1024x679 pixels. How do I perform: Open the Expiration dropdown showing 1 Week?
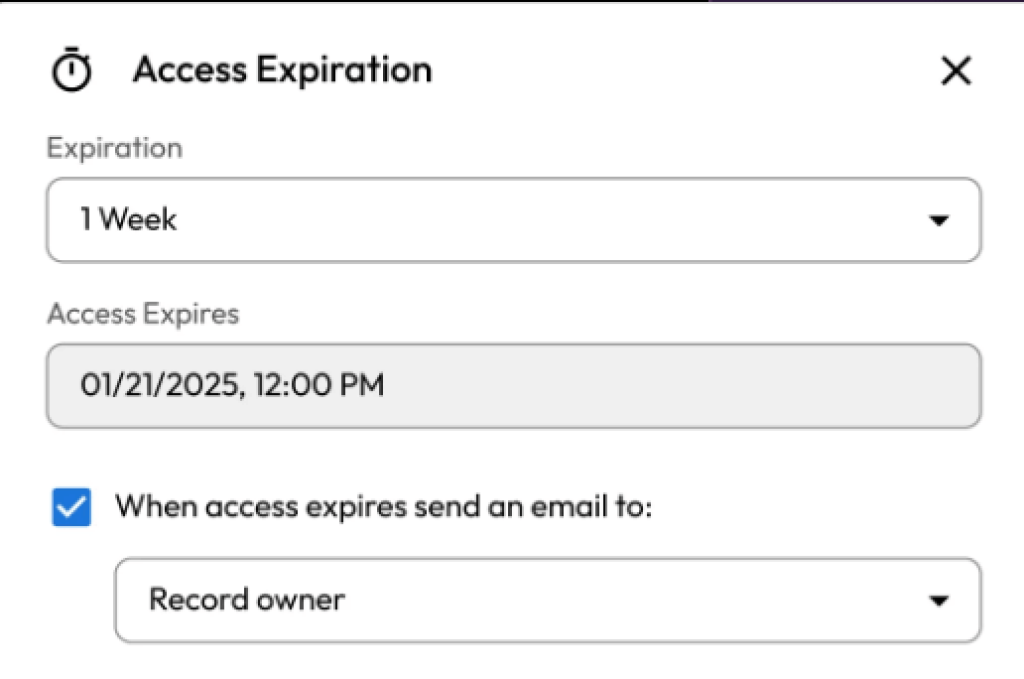513,220
